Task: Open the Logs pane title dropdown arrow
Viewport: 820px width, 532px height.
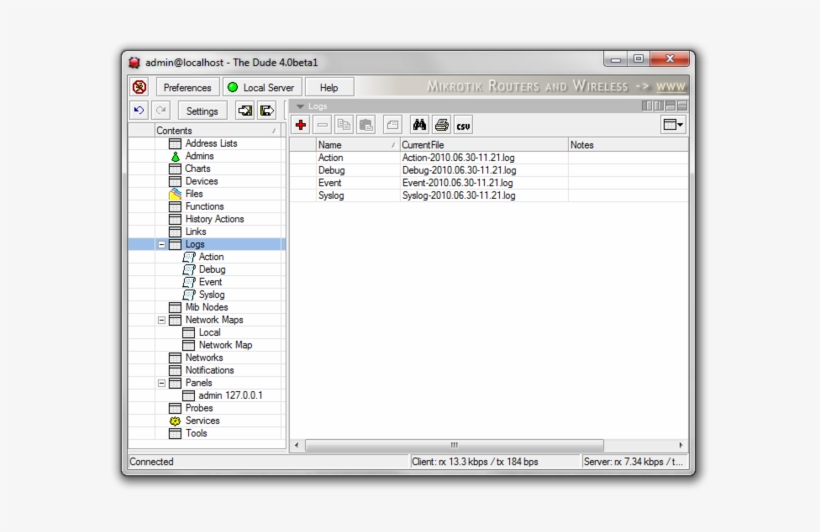Action: 300,106
